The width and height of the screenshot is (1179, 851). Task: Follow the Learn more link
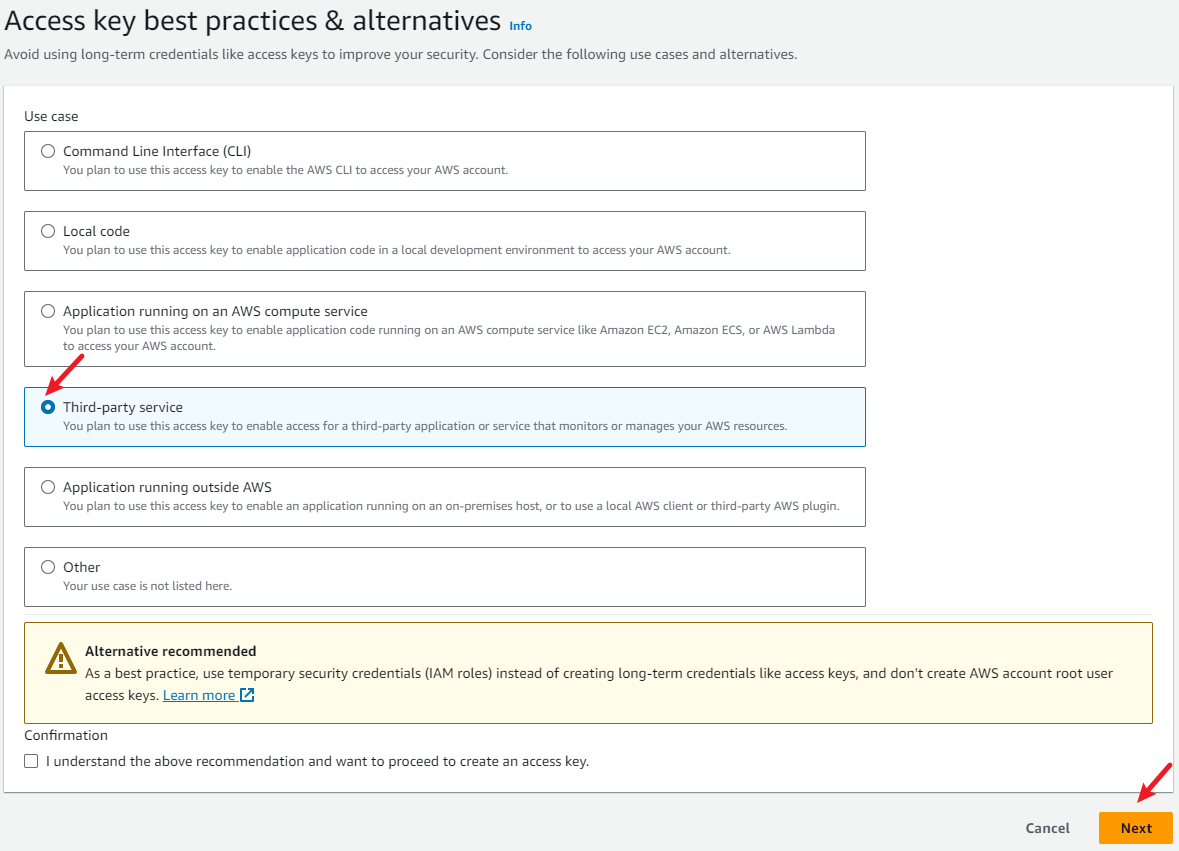pos(199,695)
